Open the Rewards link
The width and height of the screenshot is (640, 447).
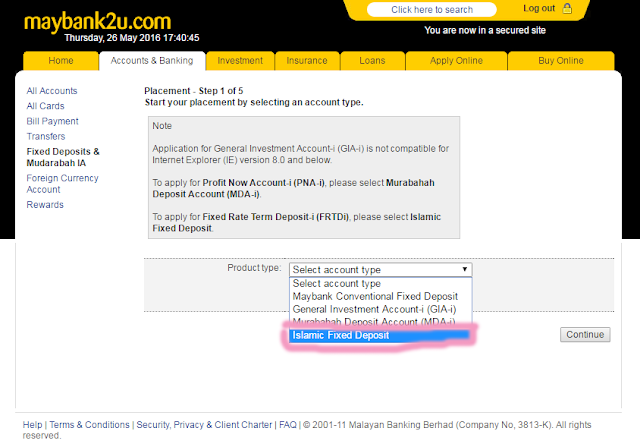pyautogui.click(x=45, y=205)
